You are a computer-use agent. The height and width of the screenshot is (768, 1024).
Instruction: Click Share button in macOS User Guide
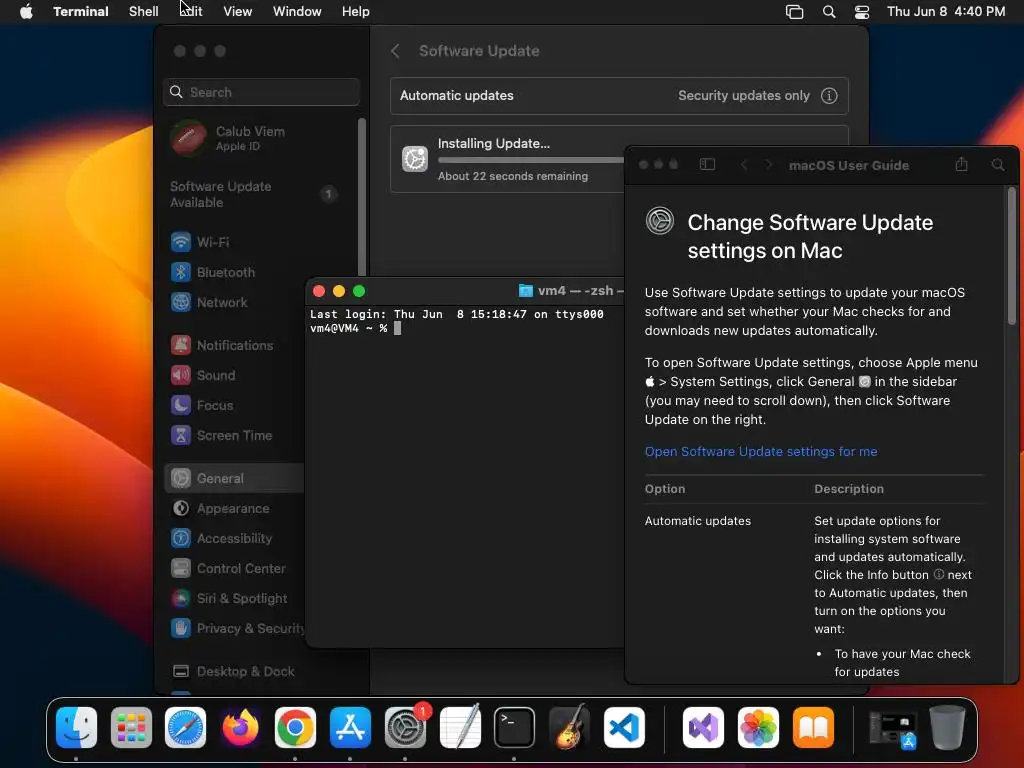pyautogui.click(x=961, y=164)
